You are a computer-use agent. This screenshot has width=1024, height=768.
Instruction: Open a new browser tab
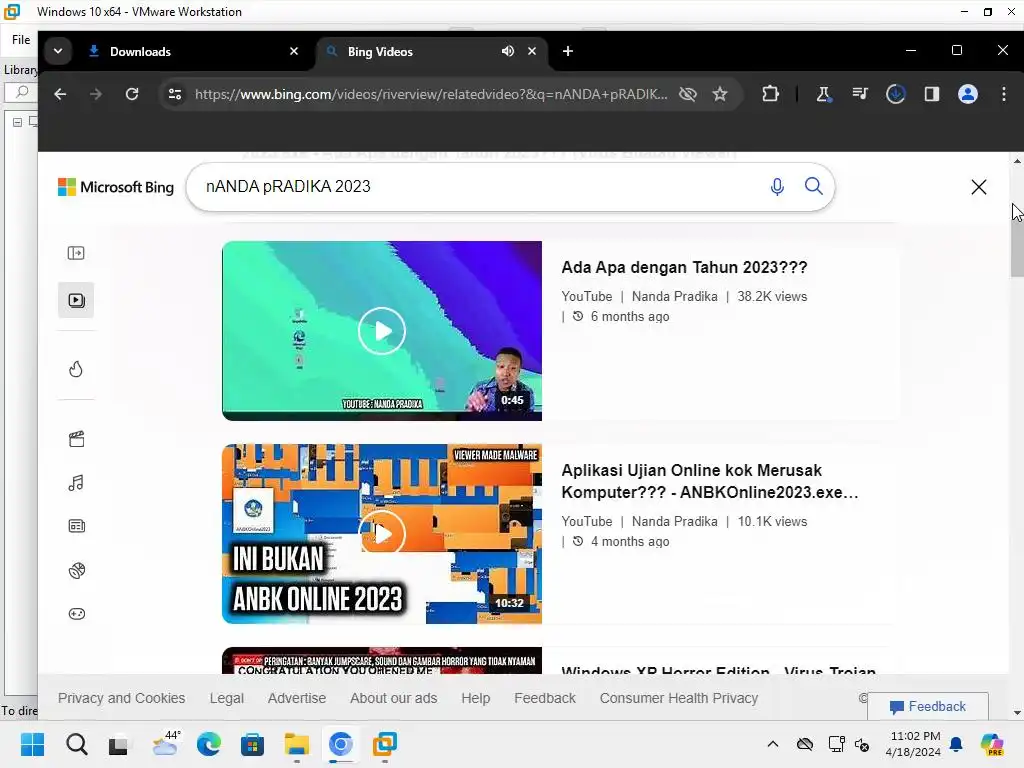(x=568, y=52)
